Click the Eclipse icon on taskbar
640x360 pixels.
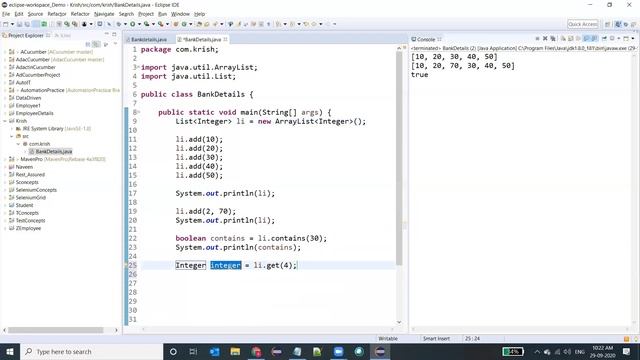pos(380,351)
